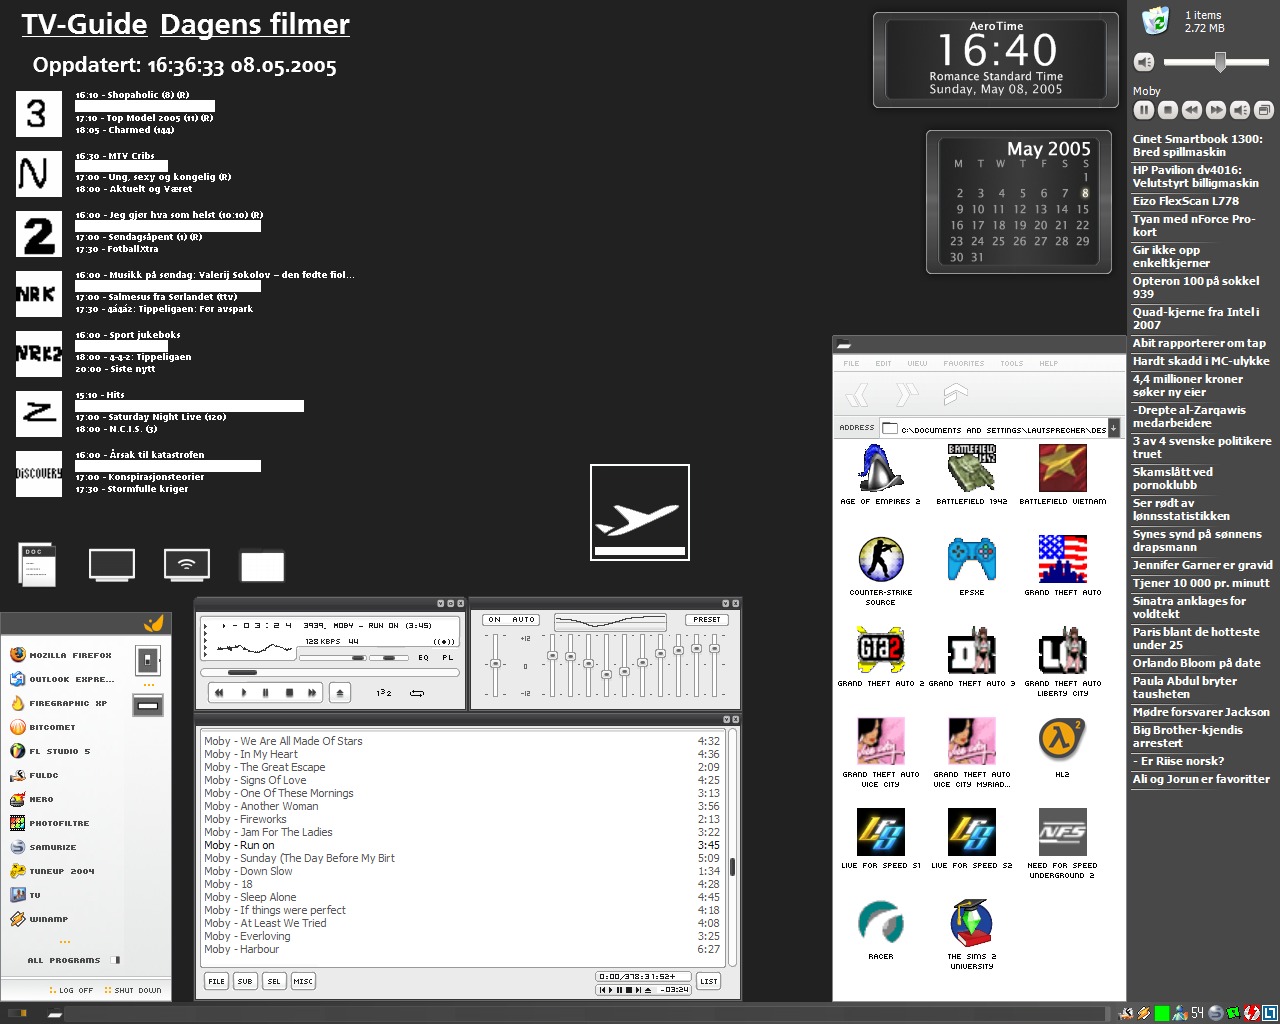Image resolution: width=1280 pixels, height=1024 pixels.
Task: Toggle the equalizer AUTO button
Action: [524, 620]
